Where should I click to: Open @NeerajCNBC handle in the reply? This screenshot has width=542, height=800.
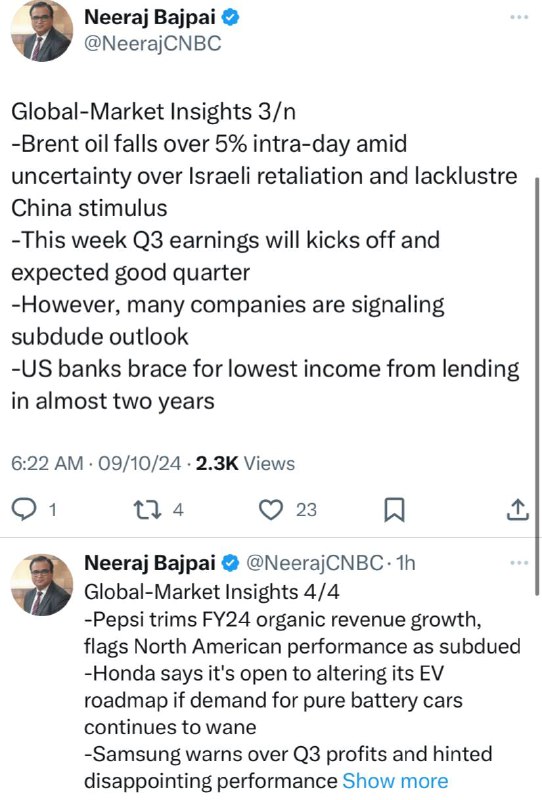pyautogui.click(x=314, y=563)
